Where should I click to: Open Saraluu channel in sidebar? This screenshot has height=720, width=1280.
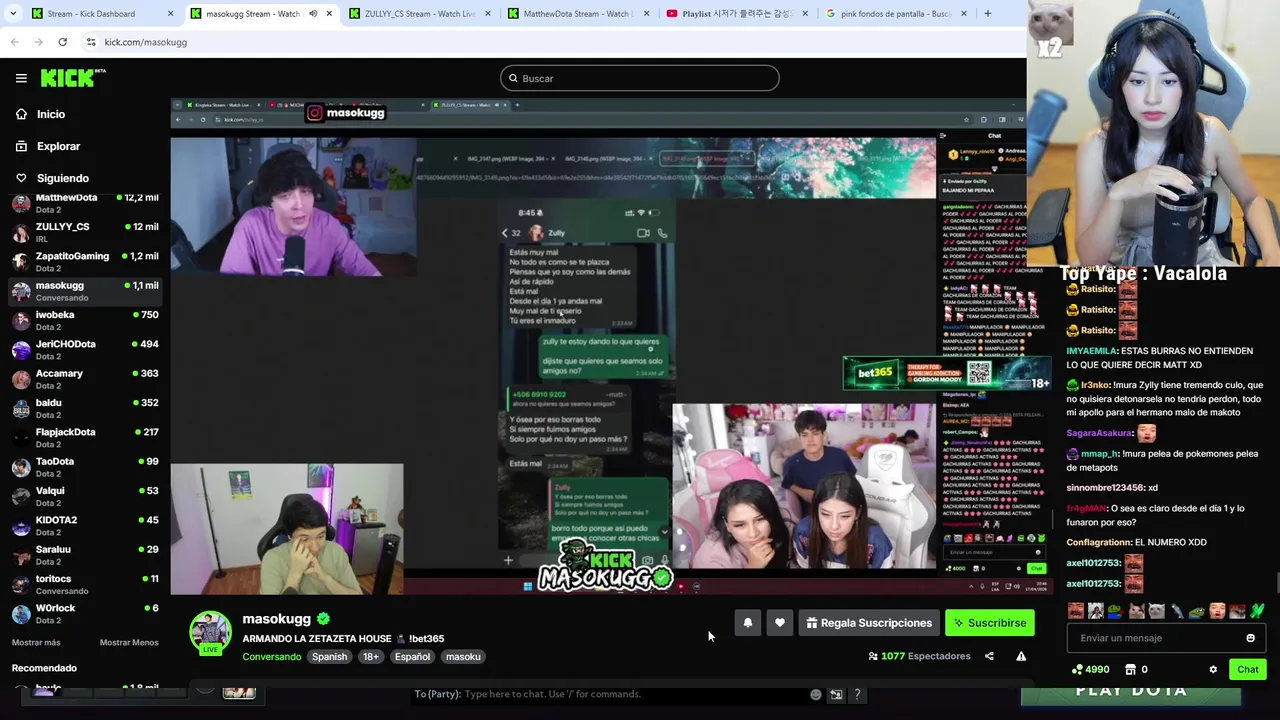pos(85,555)
